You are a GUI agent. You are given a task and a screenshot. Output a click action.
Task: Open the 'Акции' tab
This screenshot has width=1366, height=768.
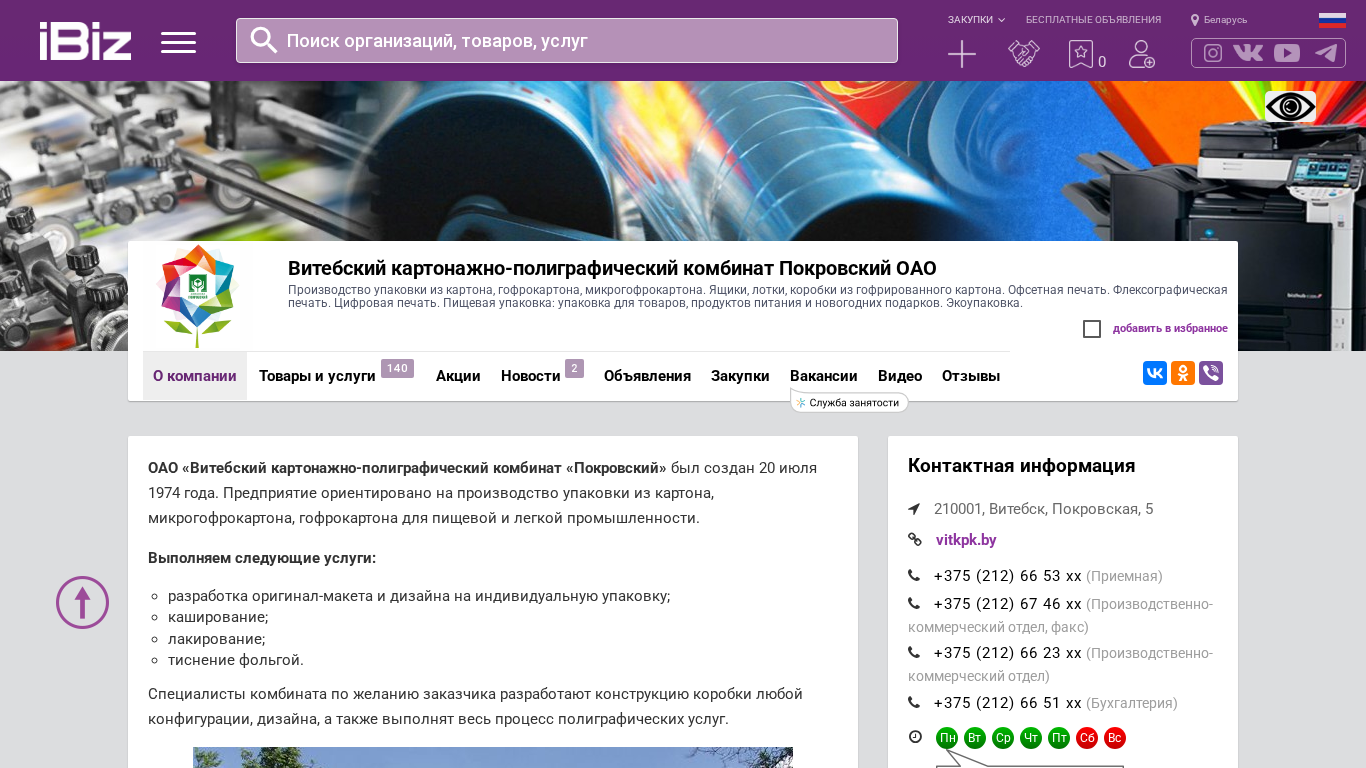pyautogui.click(x=458, y=376)
